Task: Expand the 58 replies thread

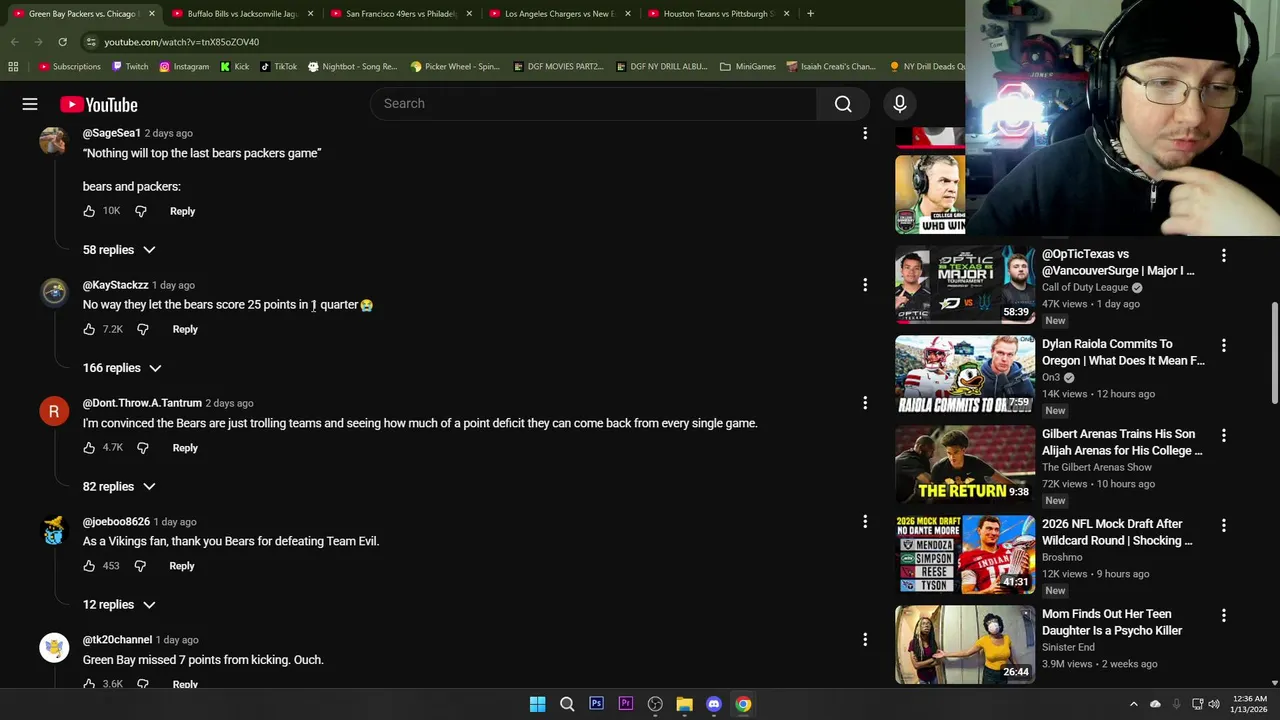Action: coord(119,250)
